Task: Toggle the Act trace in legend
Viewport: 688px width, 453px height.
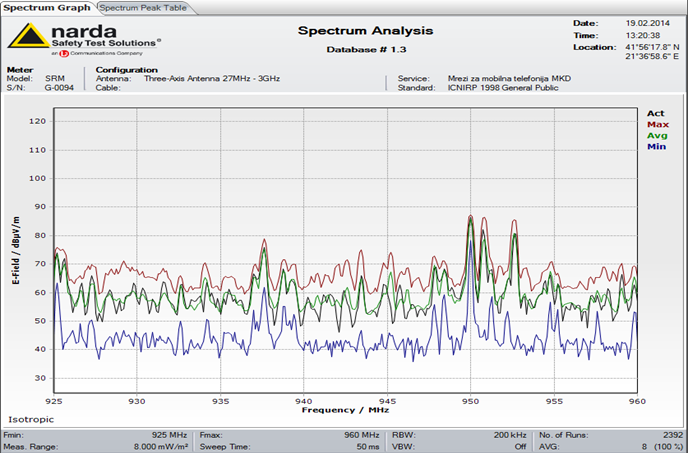Action: pos(655,113)
